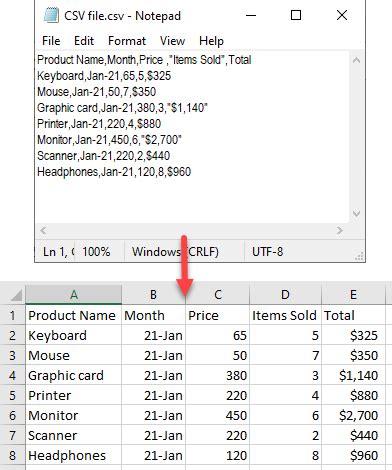Click the window resize grip in Notepad

click(x=359, y=256)
